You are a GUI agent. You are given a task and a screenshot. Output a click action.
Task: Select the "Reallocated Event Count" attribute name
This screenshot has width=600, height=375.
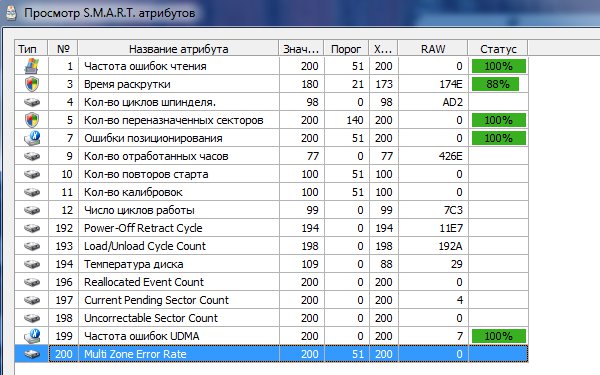pyautogui.click(x=144, y=282)
